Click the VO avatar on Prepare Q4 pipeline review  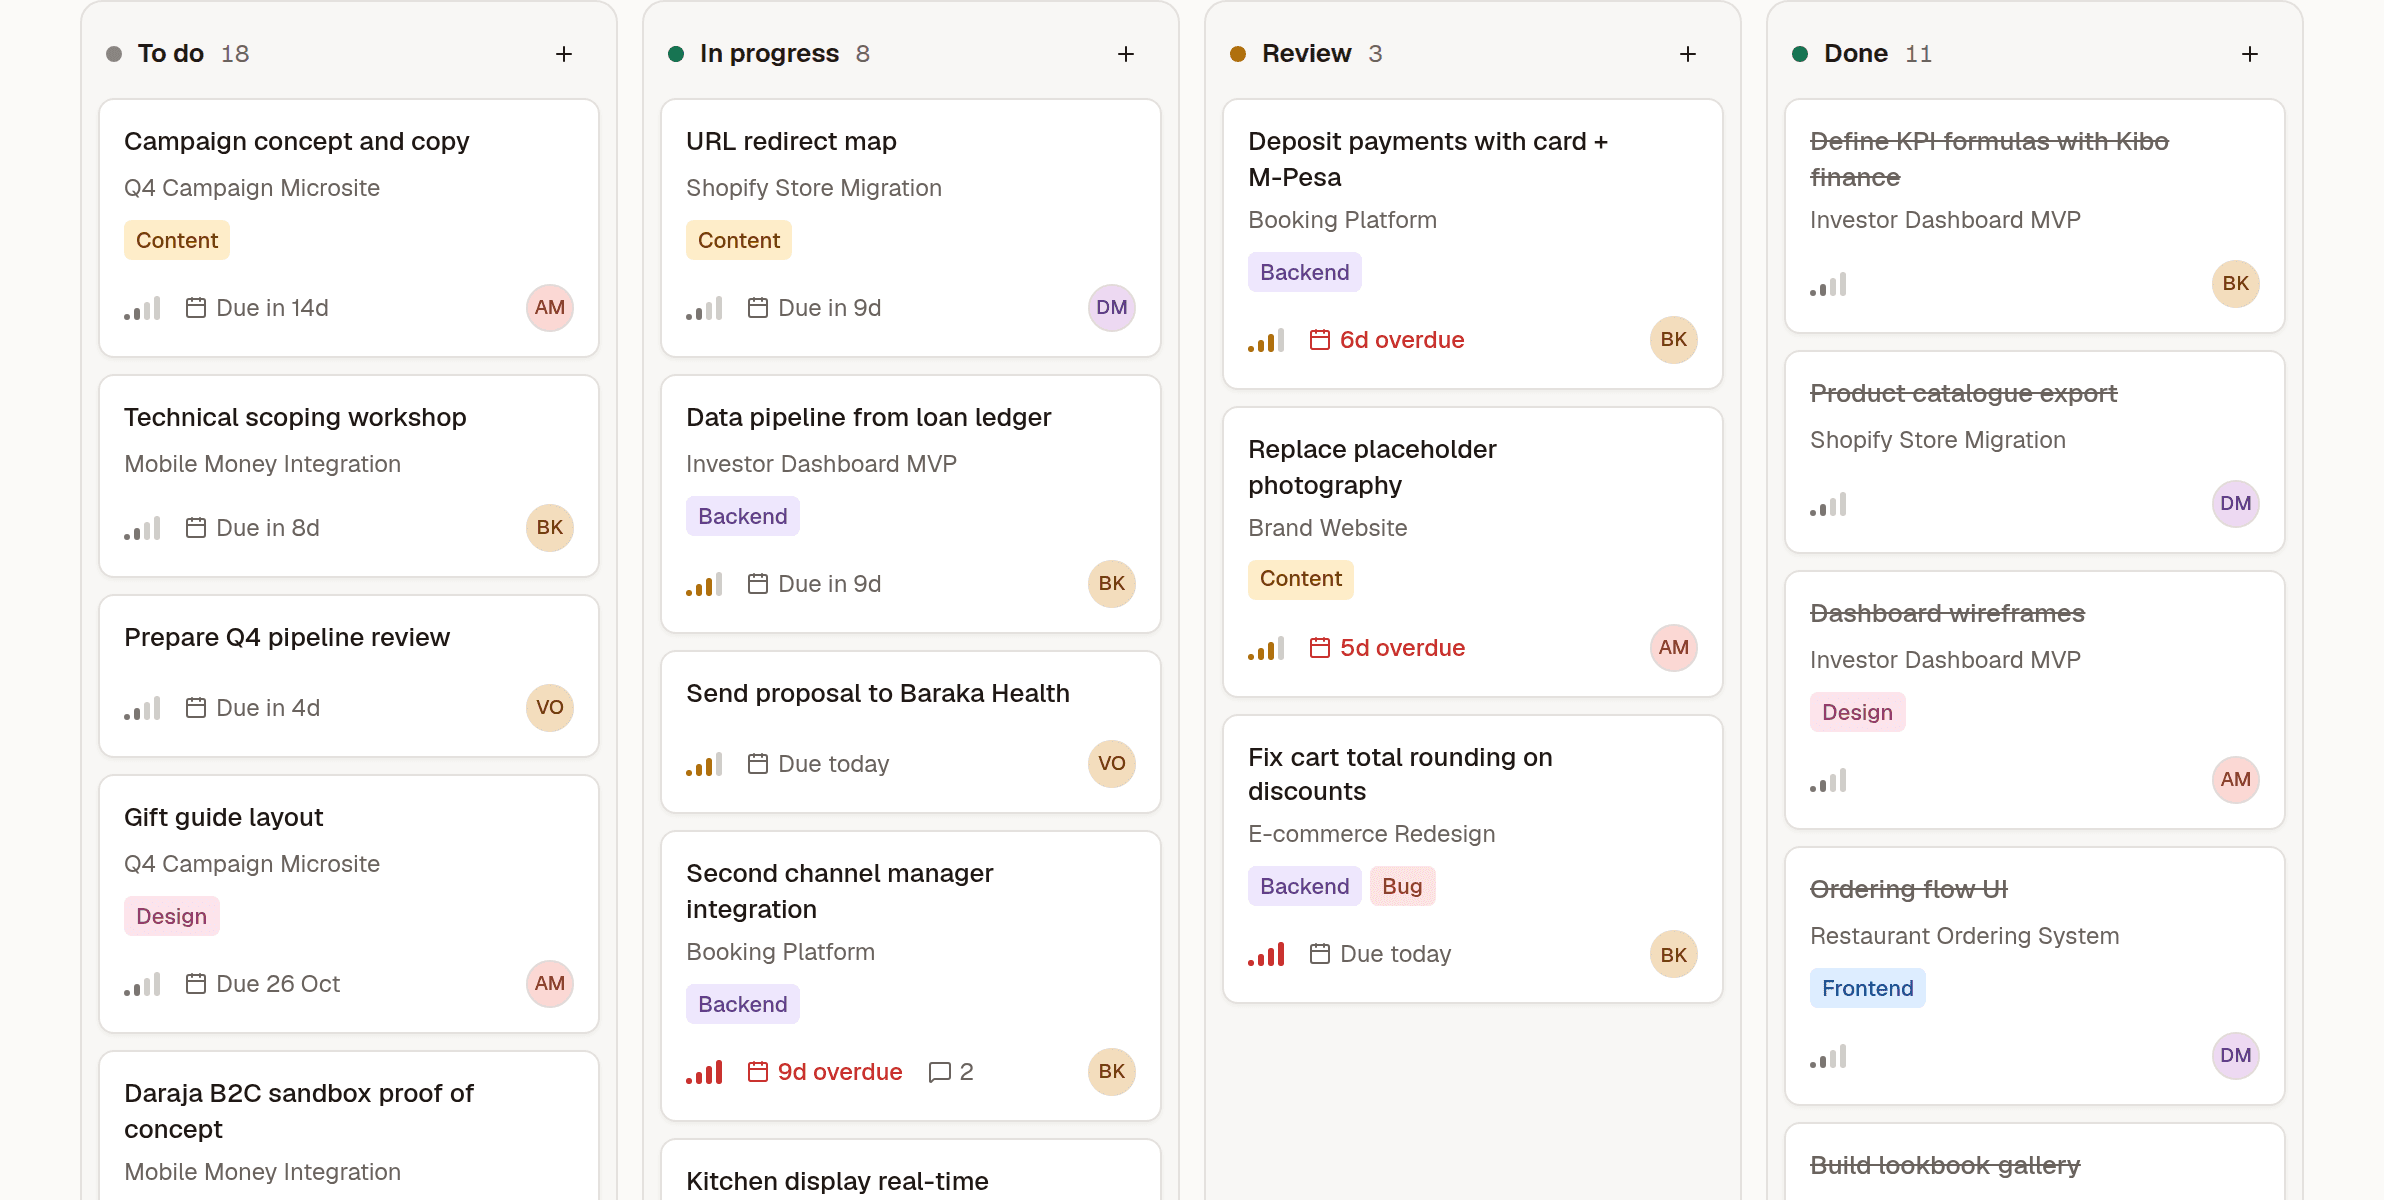(550, 708)
